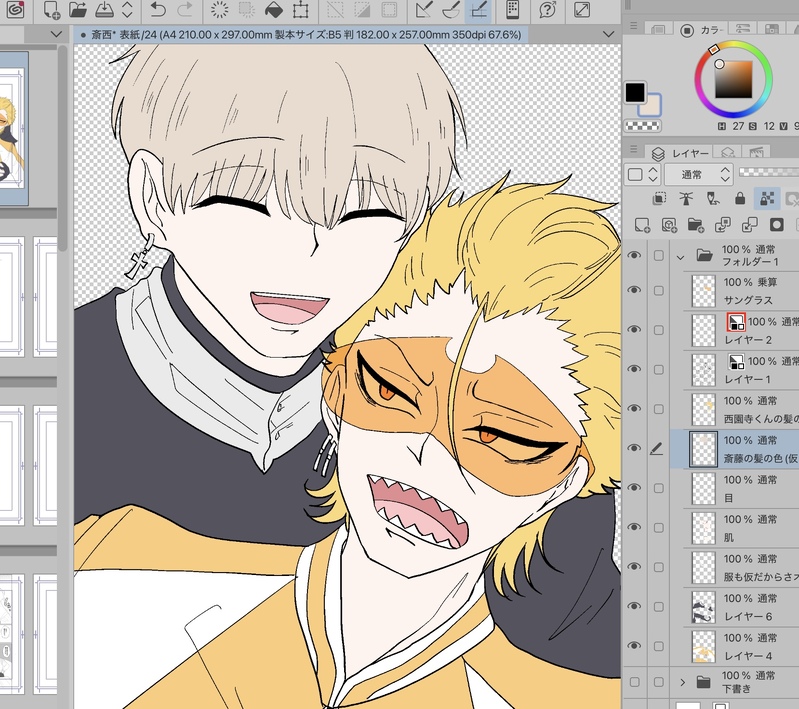Redo the undone action
The image size is (799, 709).
185,10
